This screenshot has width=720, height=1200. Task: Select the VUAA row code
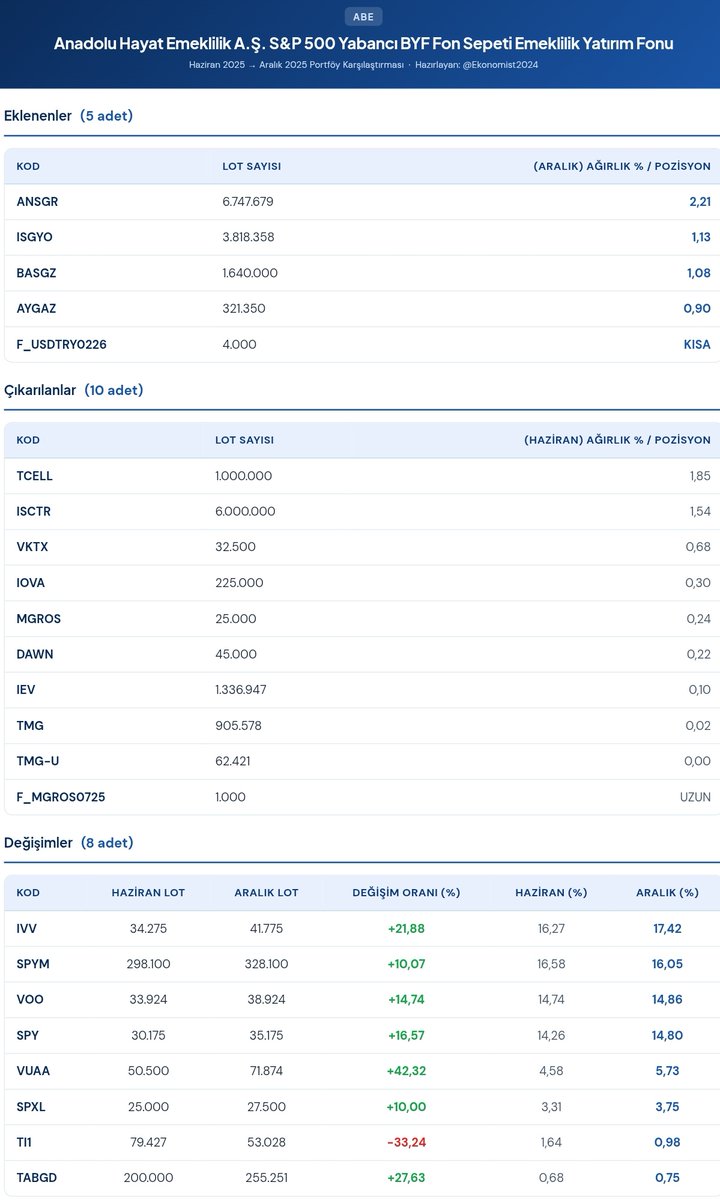pos(33,1071)
